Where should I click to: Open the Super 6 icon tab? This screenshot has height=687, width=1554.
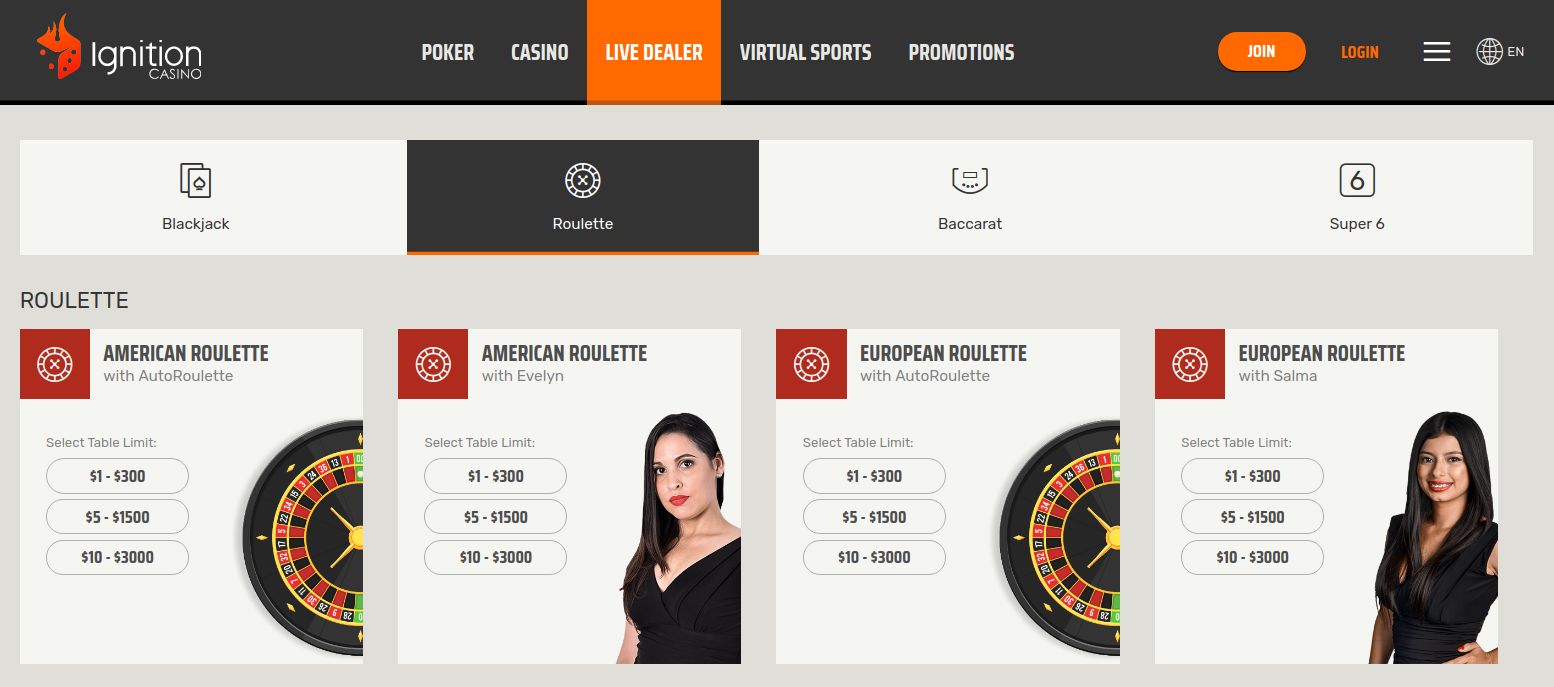1357,181
